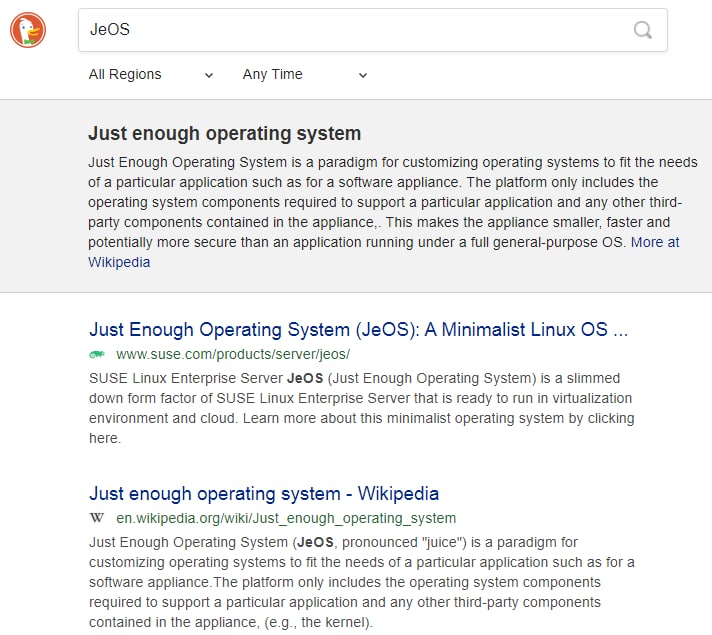712x635 pixels.
Task: Click the Just enough operating system heading
Action: (x=225, y=134)
